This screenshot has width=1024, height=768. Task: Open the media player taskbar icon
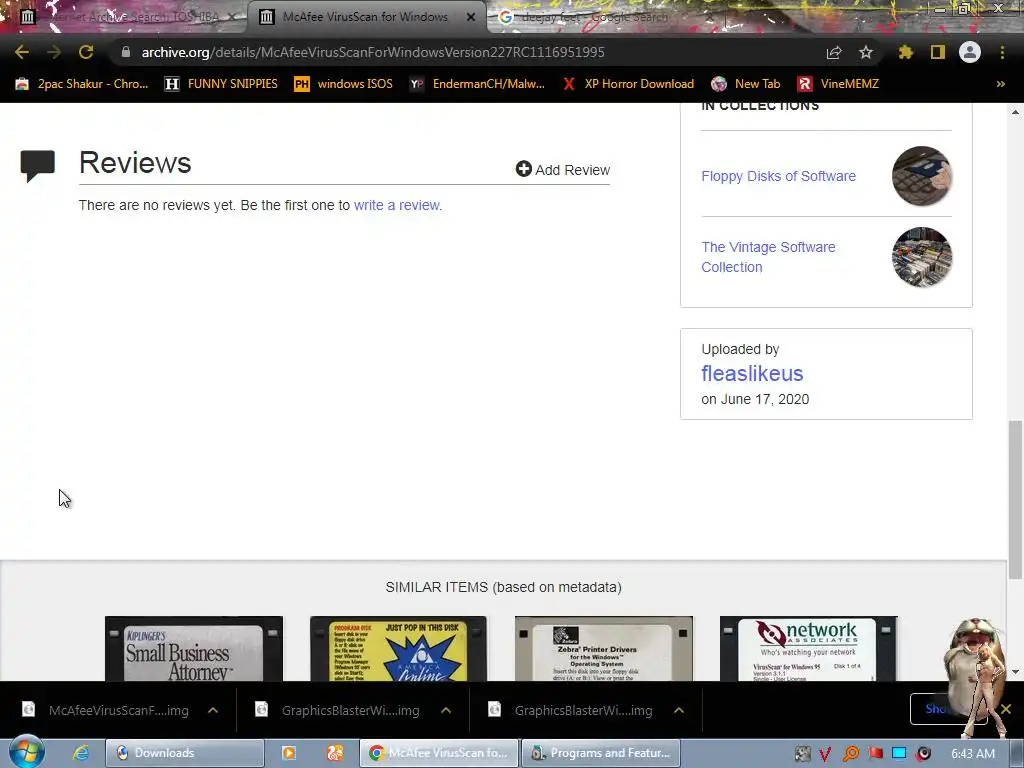pyautogui.click(x=289, y=753)
